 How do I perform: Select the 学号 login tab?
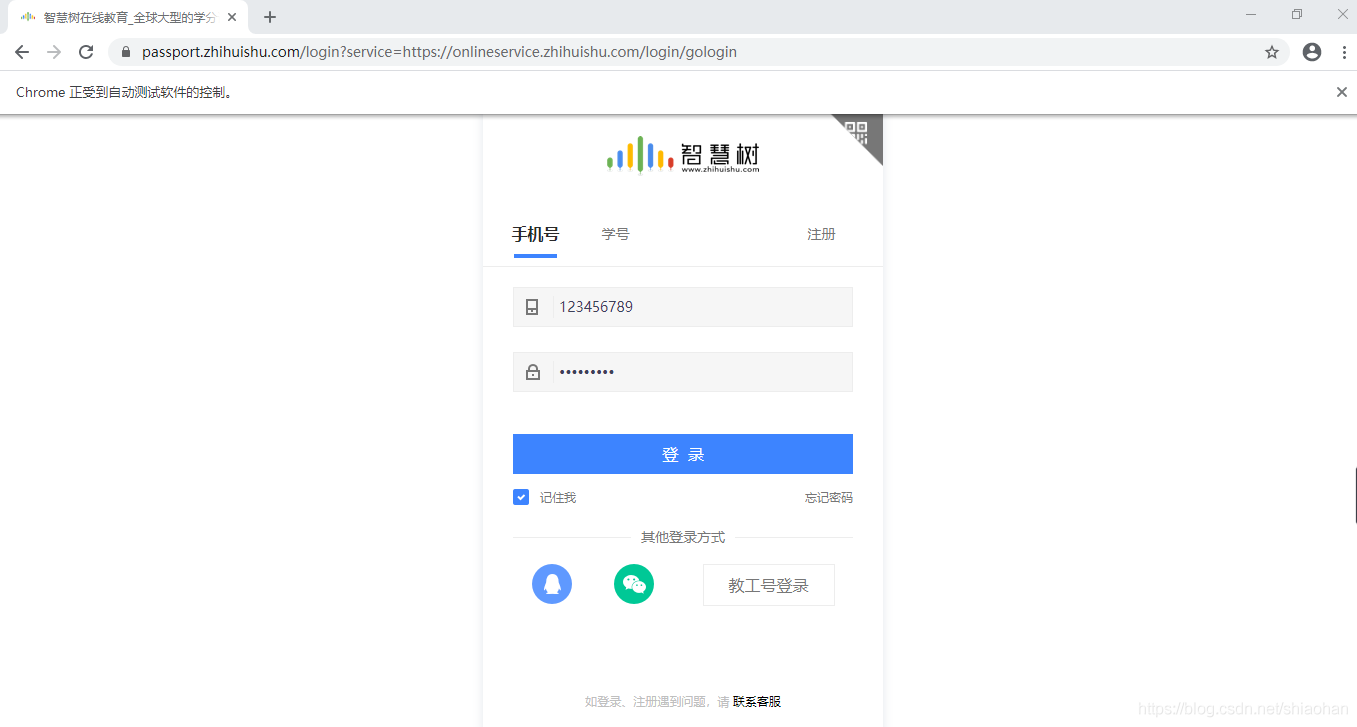pos(615,234)
